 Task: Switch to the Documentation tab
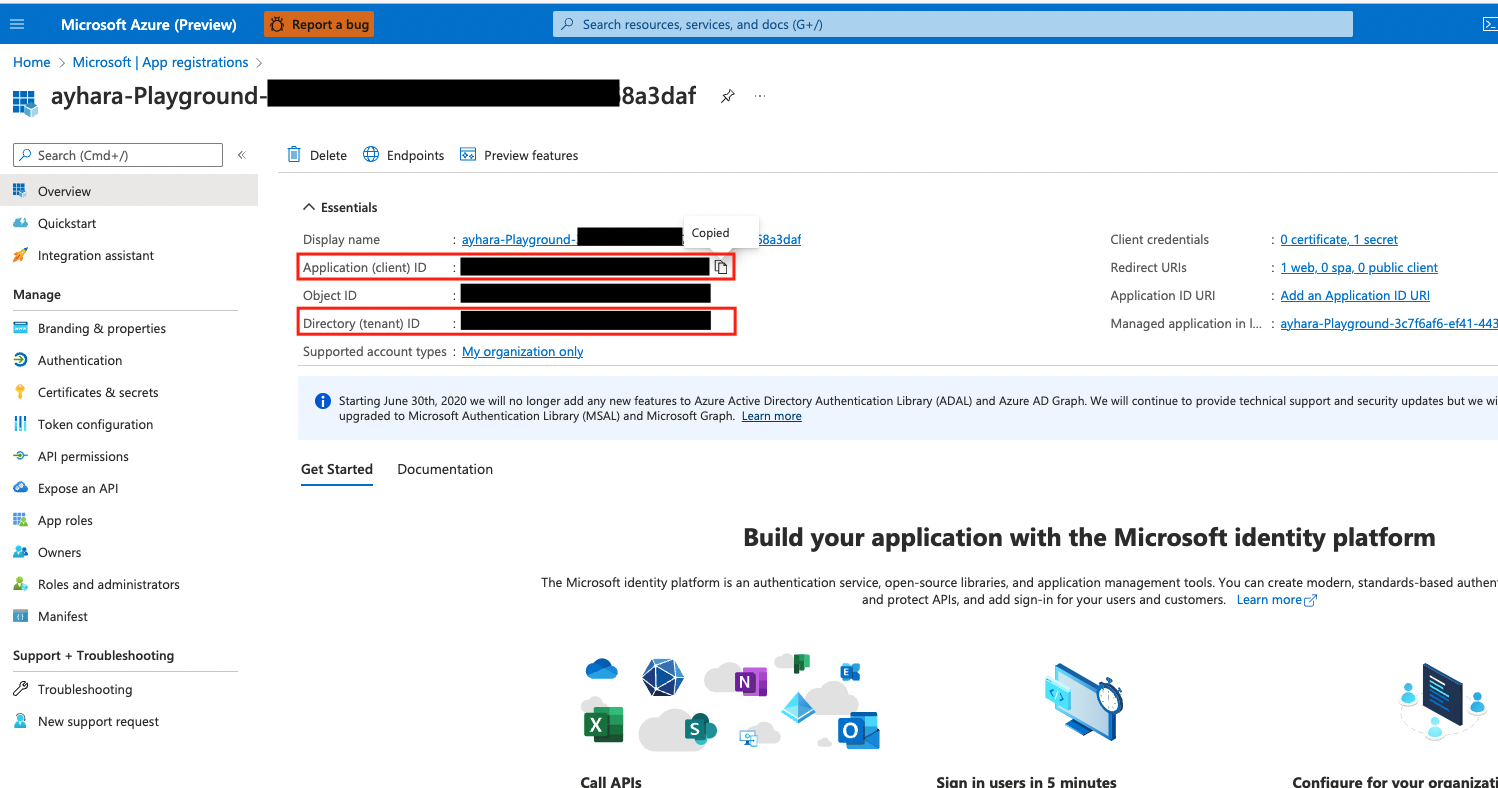pyautogui.click(x=445, y=469)
